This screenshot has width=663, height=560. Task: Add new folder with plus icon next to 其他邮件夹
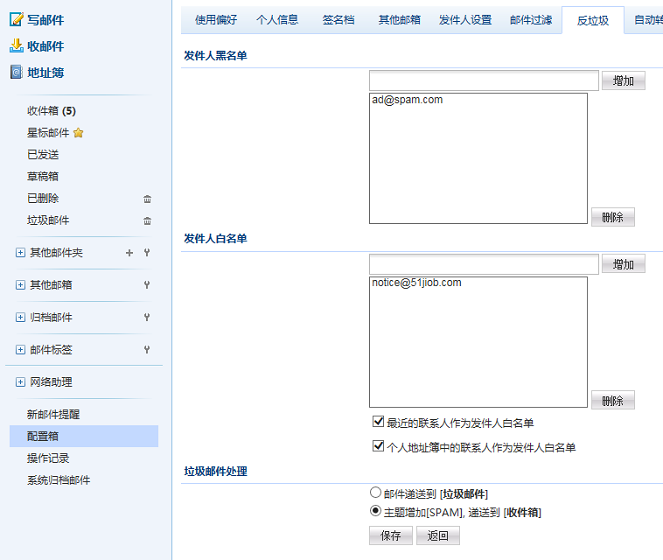pos(129,253)
